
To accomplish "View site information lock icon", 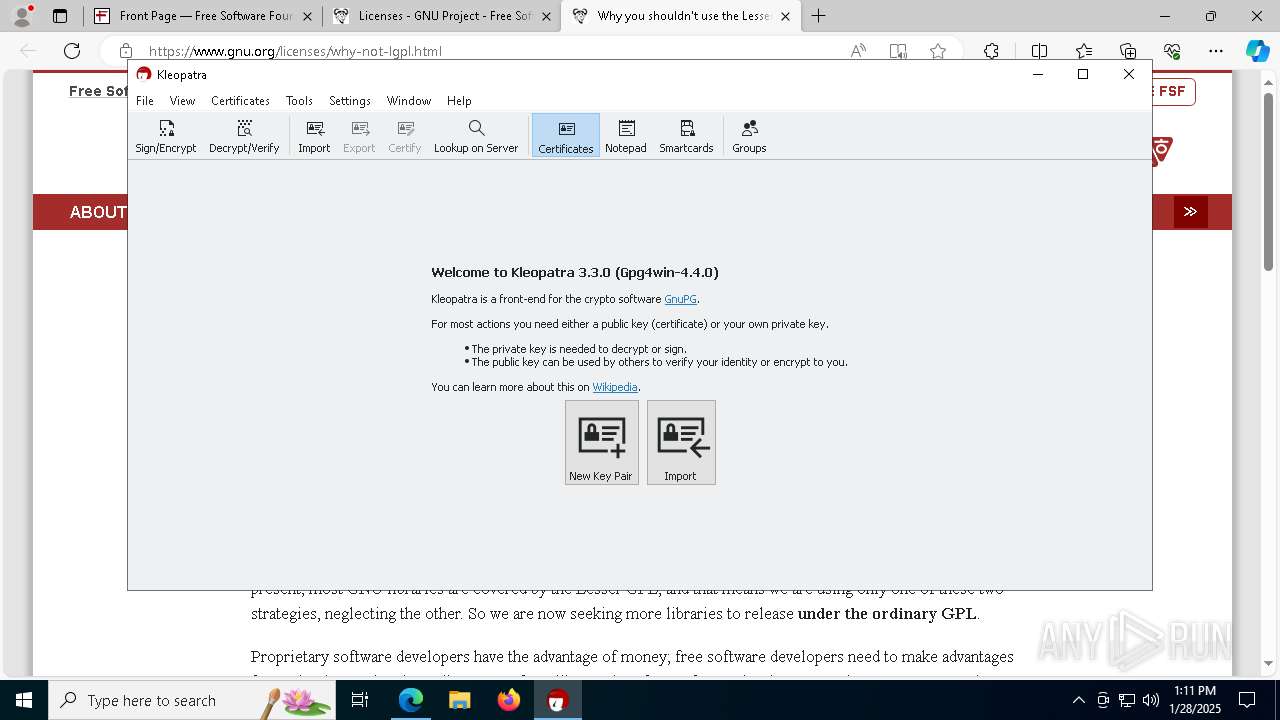I will coord(126,51).
